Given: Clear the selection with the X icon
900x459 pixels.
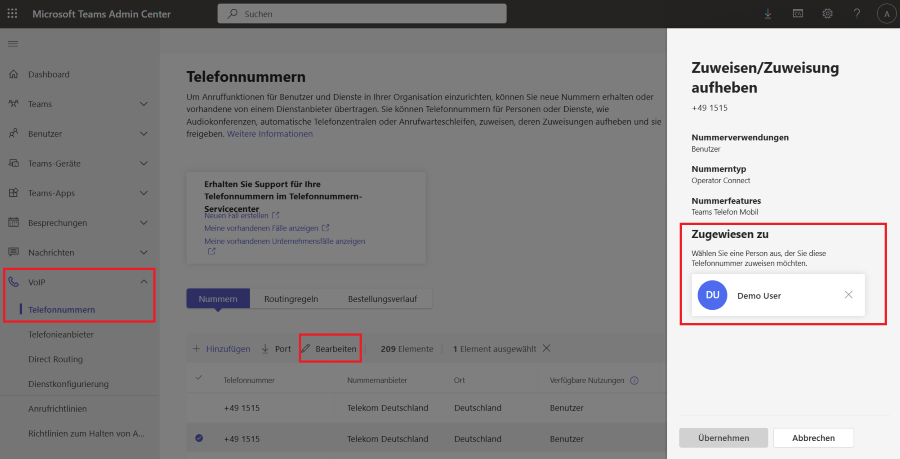Looking at the screenshot, I should [x=546, y=348].
